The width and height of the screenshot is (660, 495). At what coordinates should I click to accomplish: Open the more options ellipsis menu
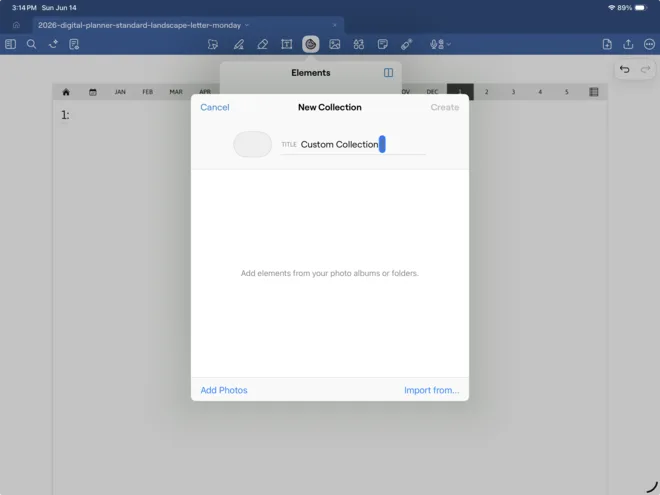pyautogui.click(x=649, y=44)
